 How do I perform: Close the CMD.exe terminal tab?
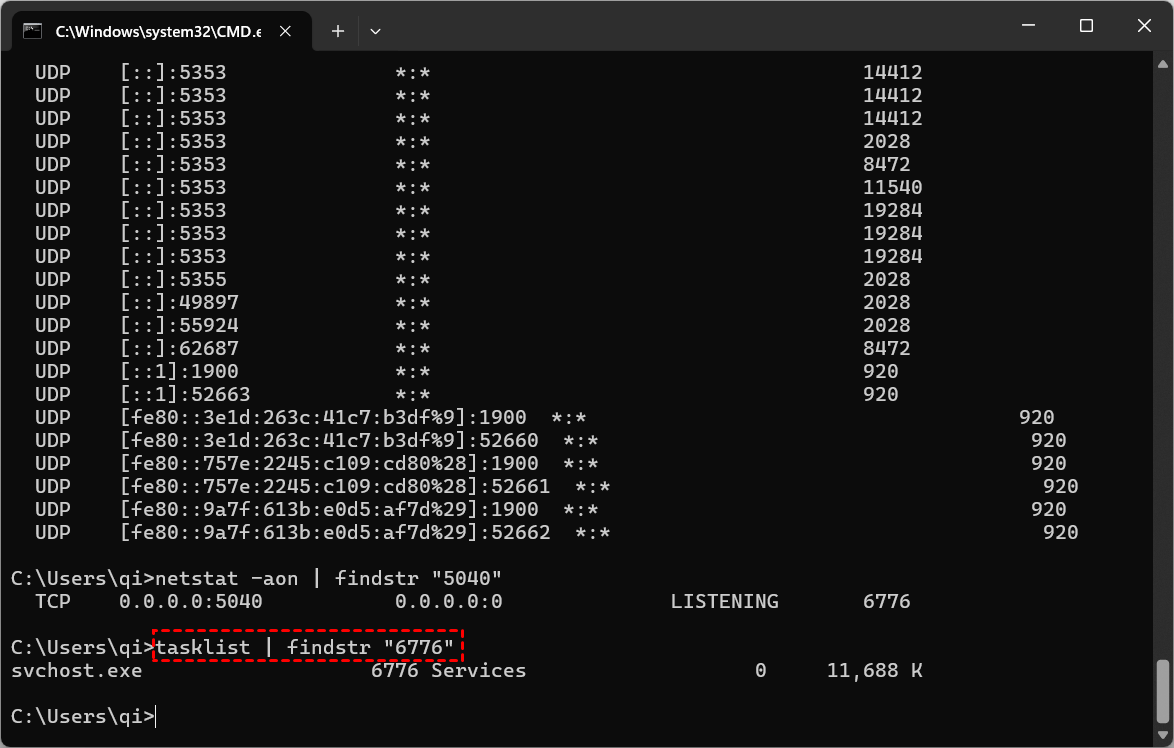click(285, 31)
